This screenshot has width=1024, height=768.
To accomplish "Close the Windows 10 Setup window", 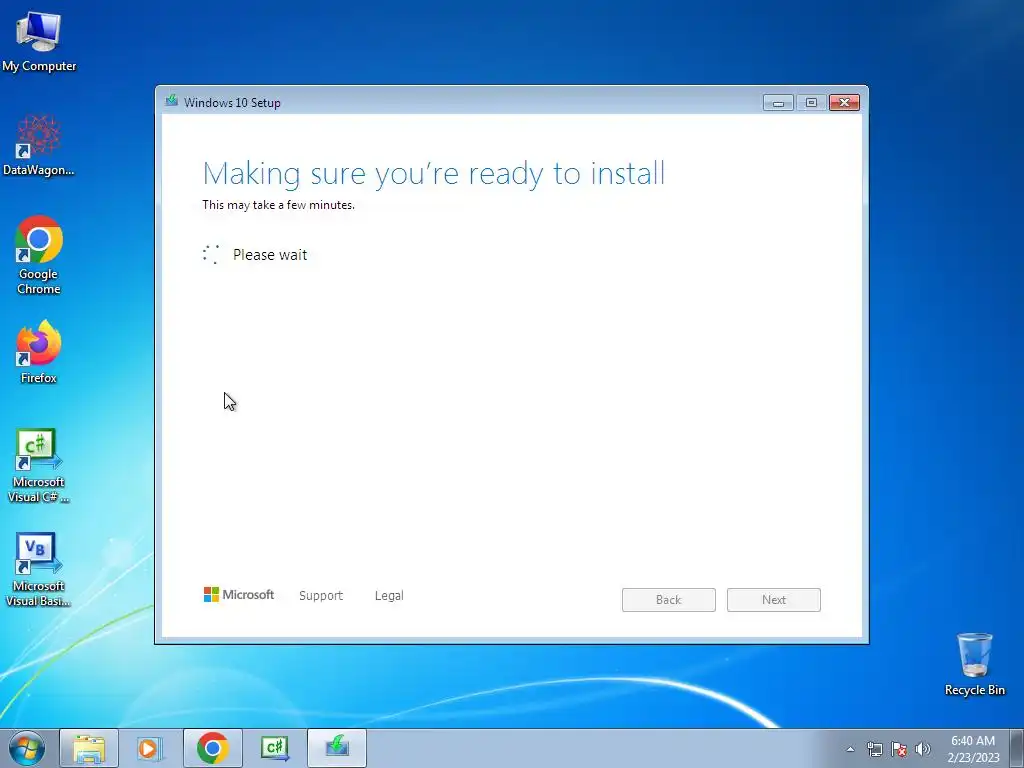I will tap(844, 103).
